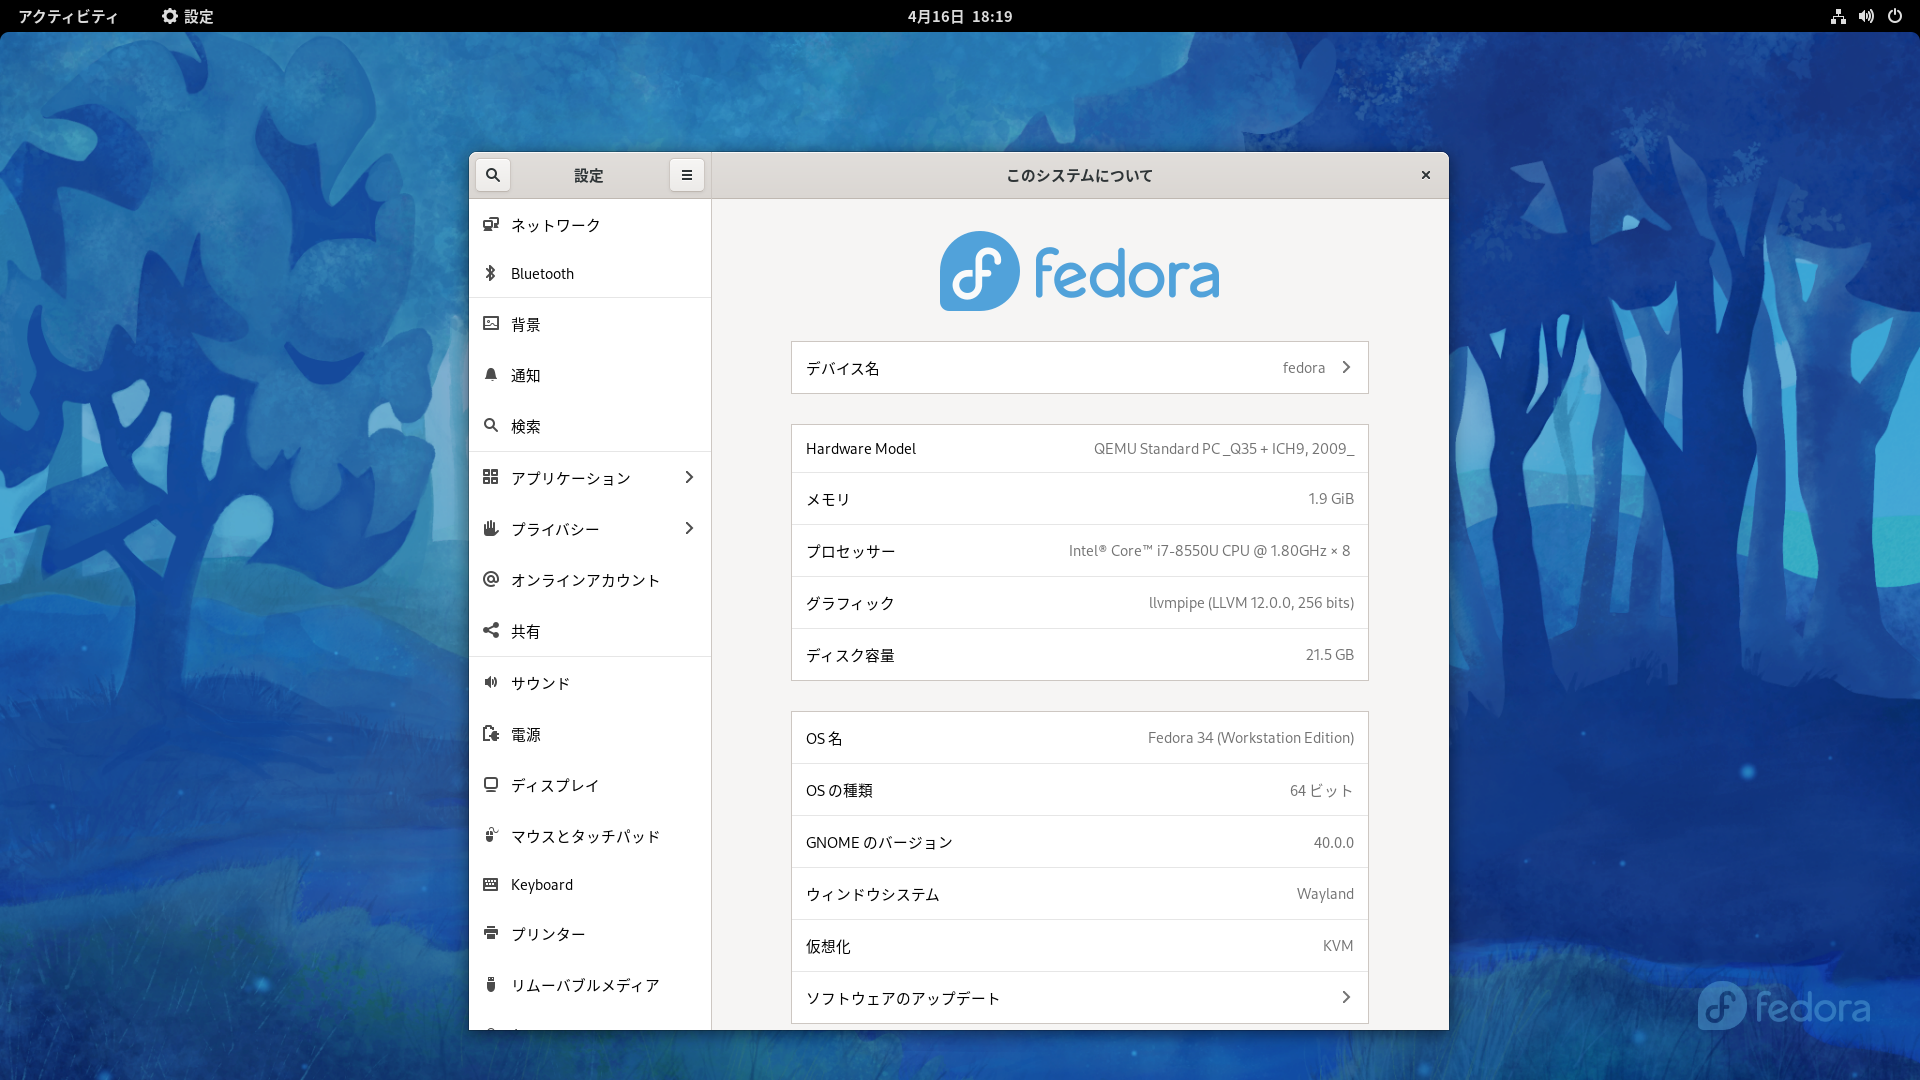Screen dimensions: 1920x1080
Task: Click the share icon for 共有
Action: click(490, 630)
